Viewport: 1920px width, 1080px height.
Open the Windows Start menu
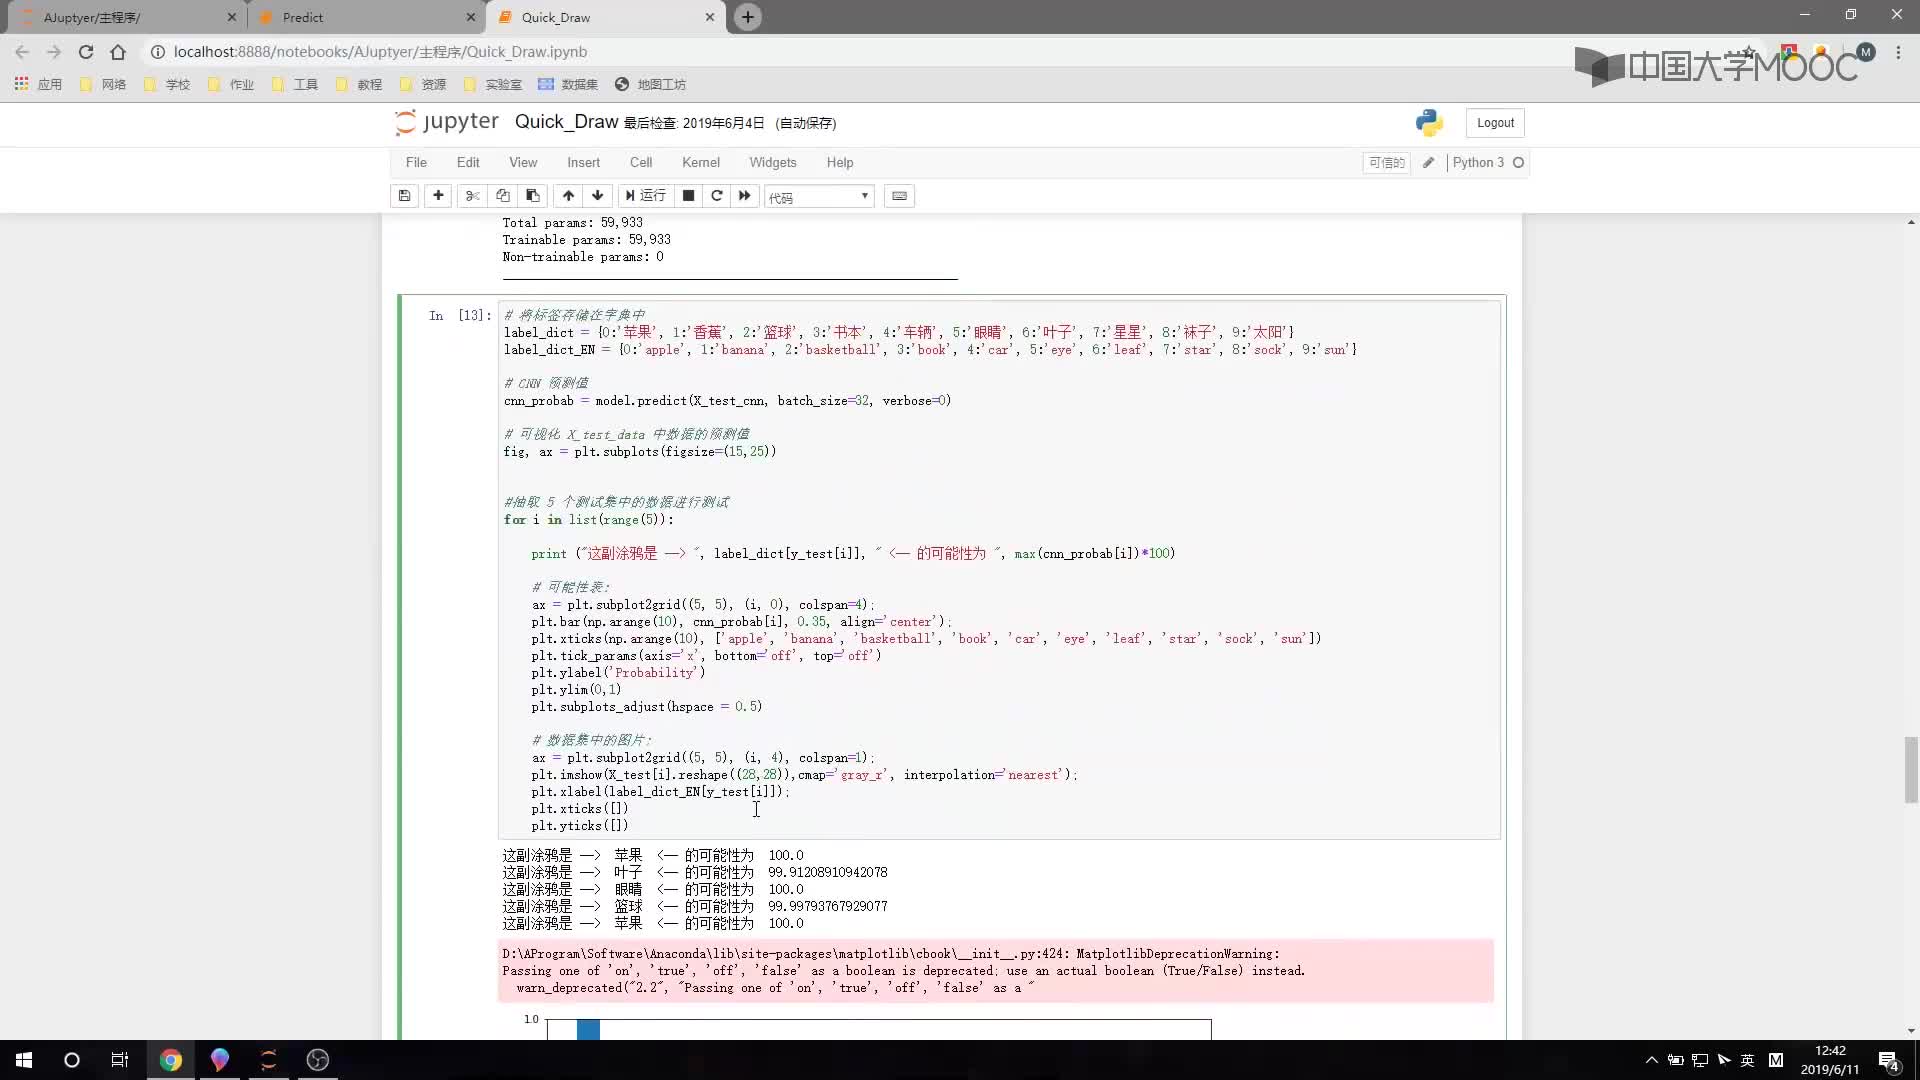point(24,1060)
